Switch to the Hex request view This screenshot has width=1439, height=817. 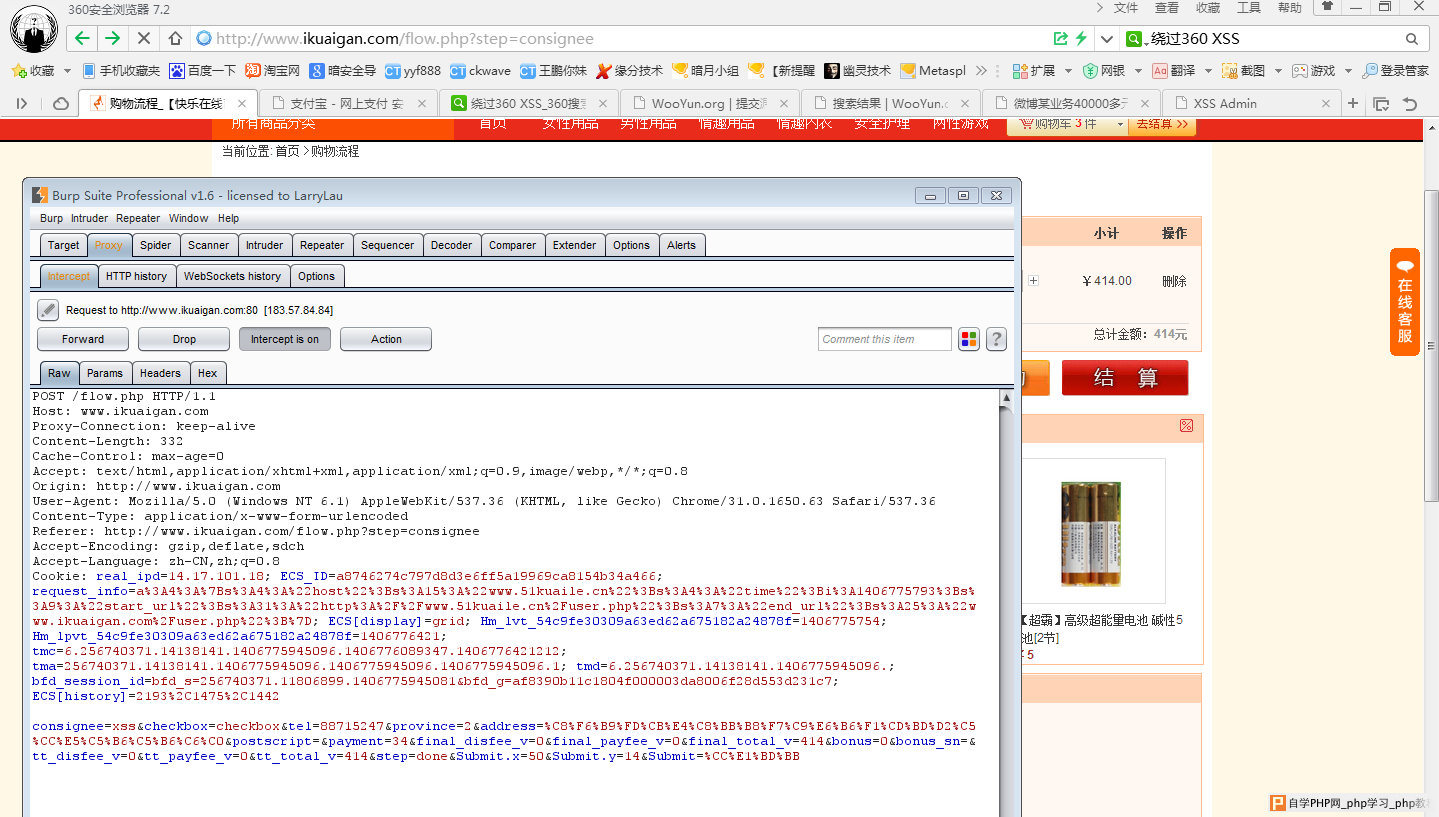[207, 373]
